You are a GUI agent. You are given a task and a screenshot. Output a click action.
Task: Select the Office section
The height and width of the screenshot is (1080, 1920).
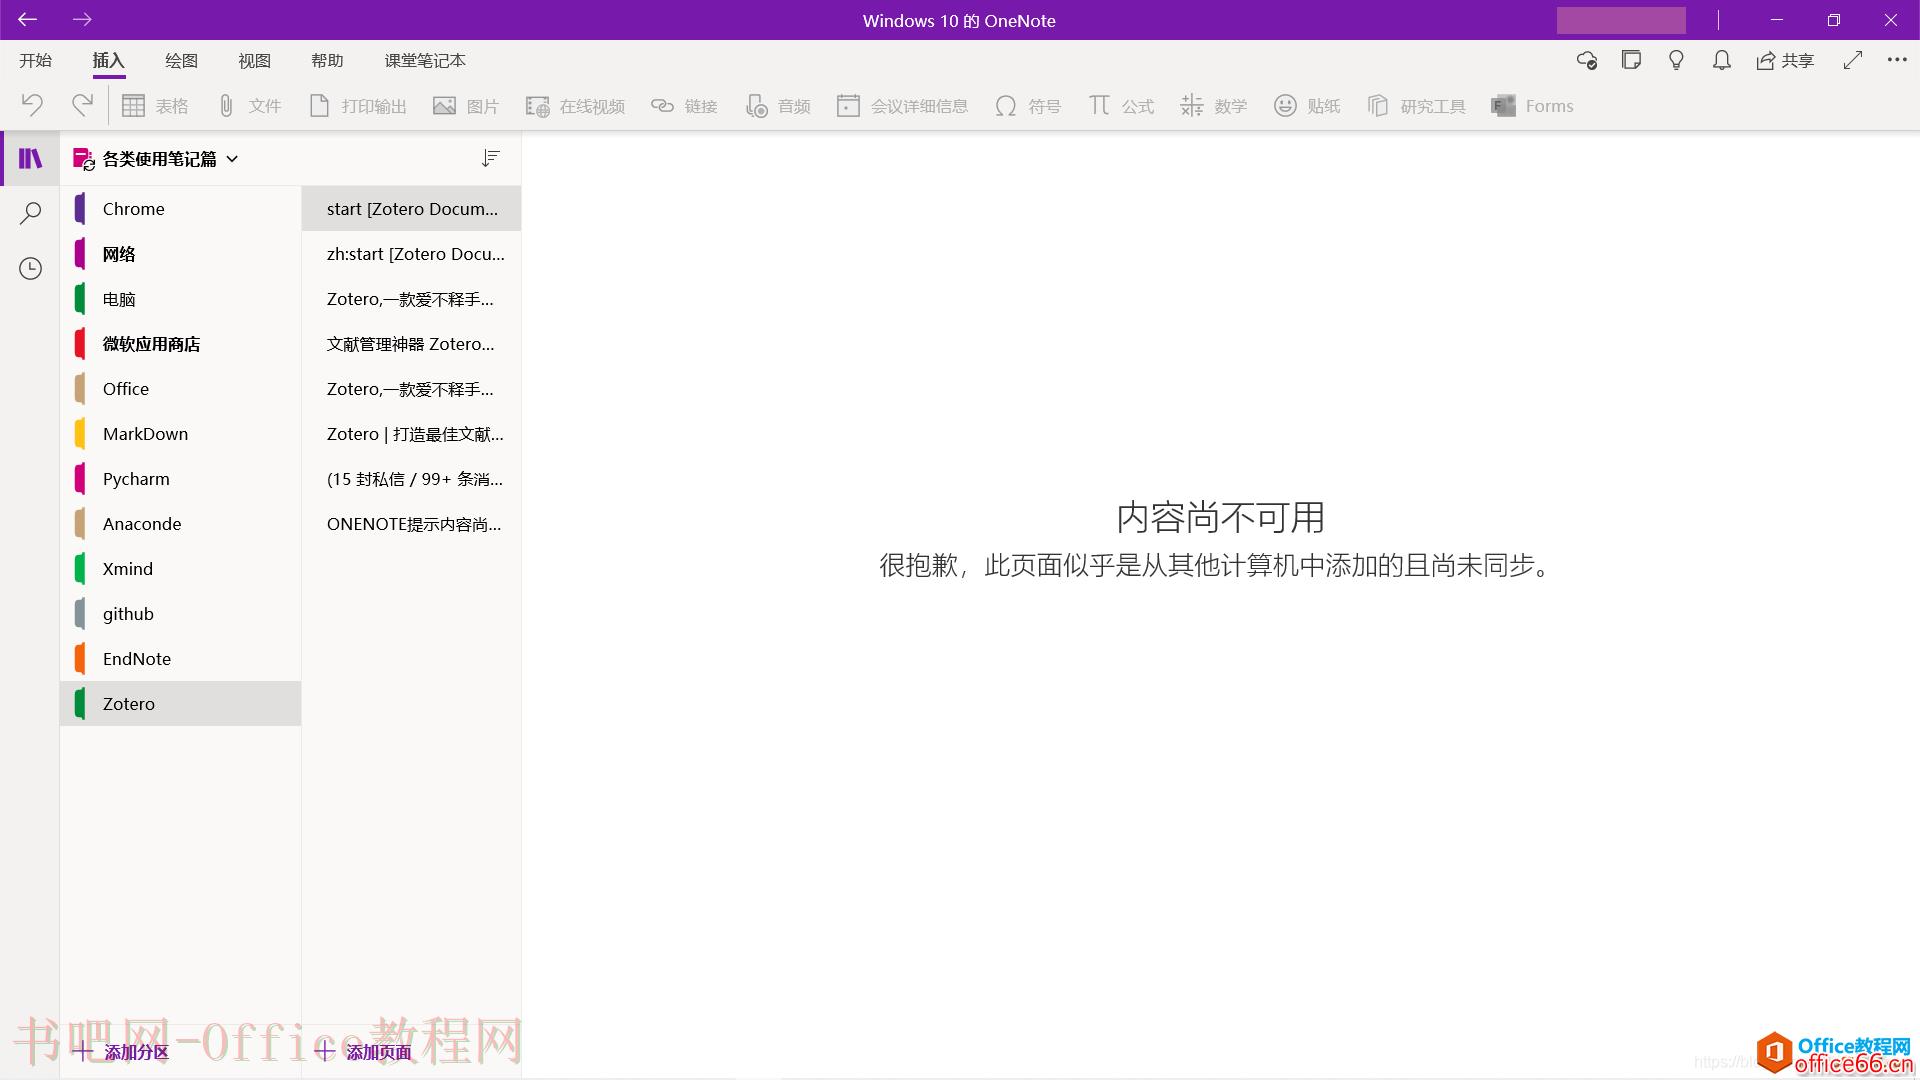pyautogui.click(x=181, y=389)
